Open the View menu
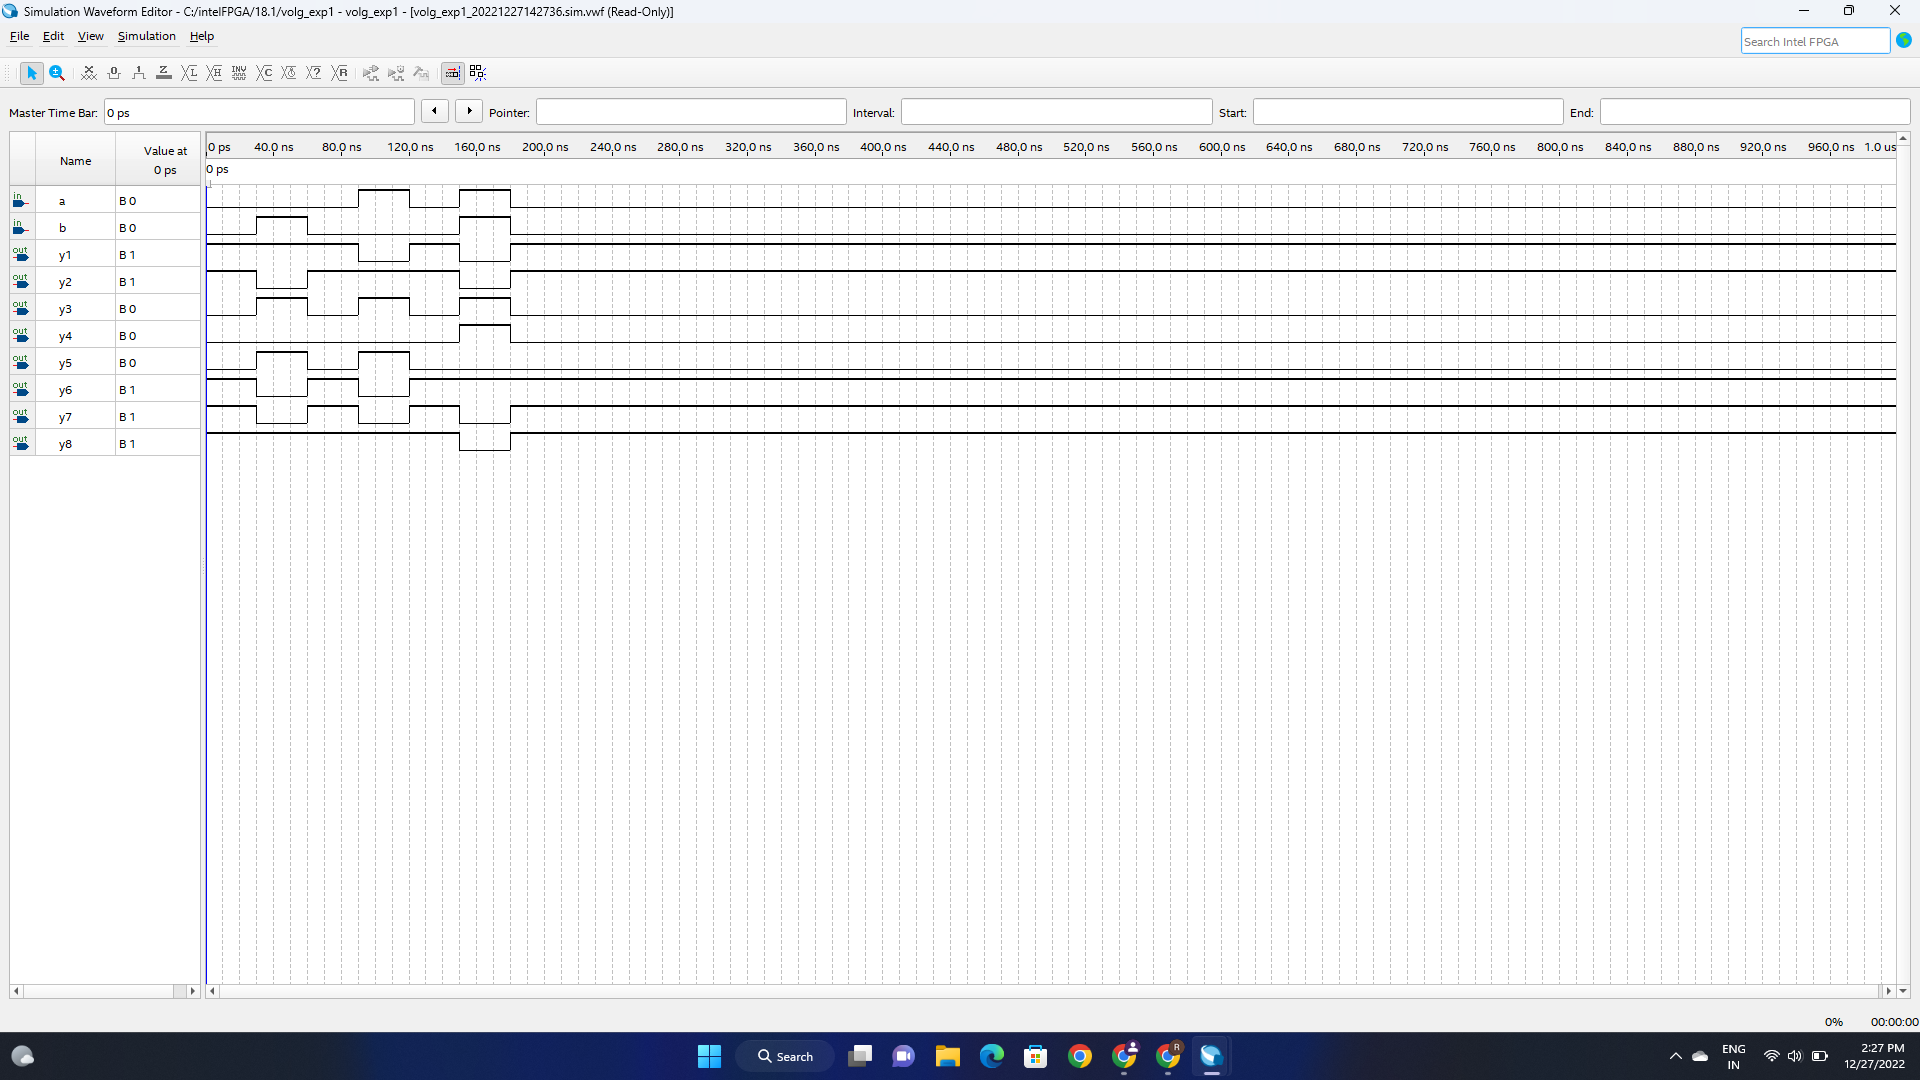The width and height of the screenshot is (1920, 1080). tap(90, 36)
